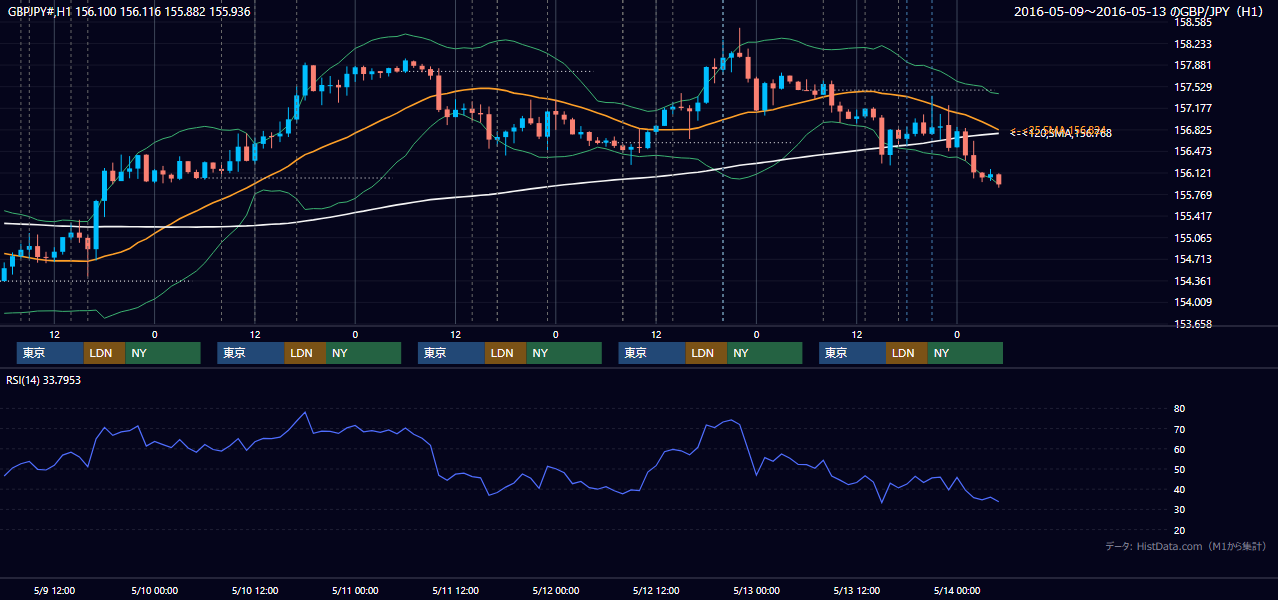Pick the 5/13 00:00 time label
This screenshot has width=1278, height=600.
(x=756, y=590)
